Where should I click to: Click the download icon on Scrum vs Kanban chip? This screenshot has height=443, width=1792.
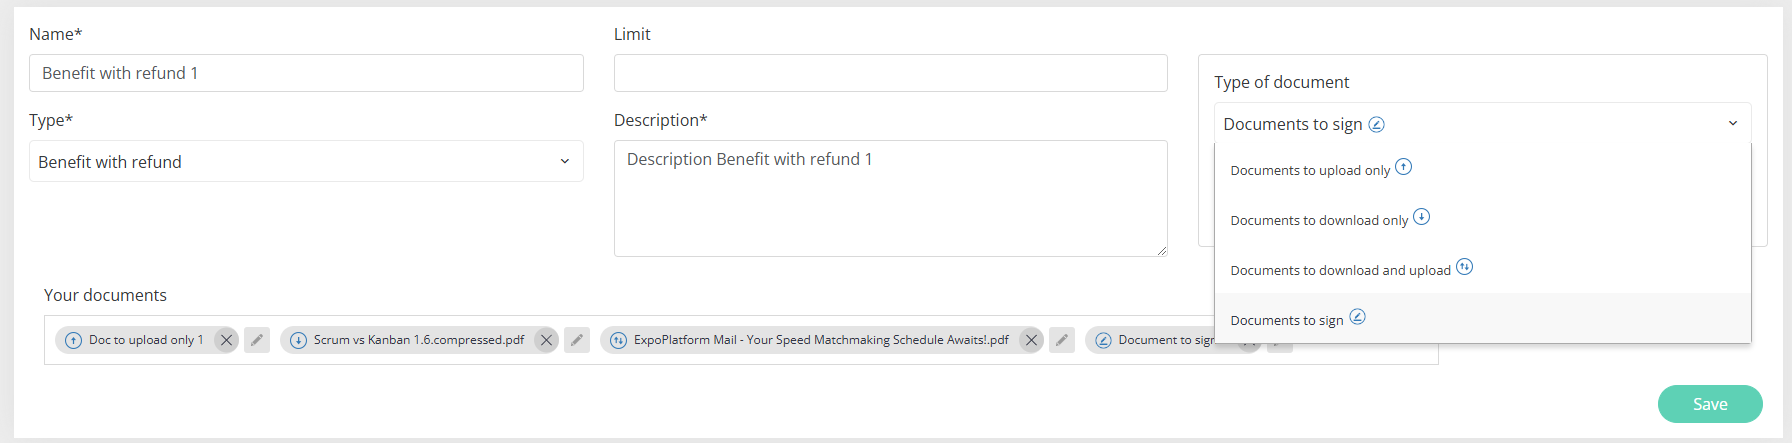coord(298,340)
